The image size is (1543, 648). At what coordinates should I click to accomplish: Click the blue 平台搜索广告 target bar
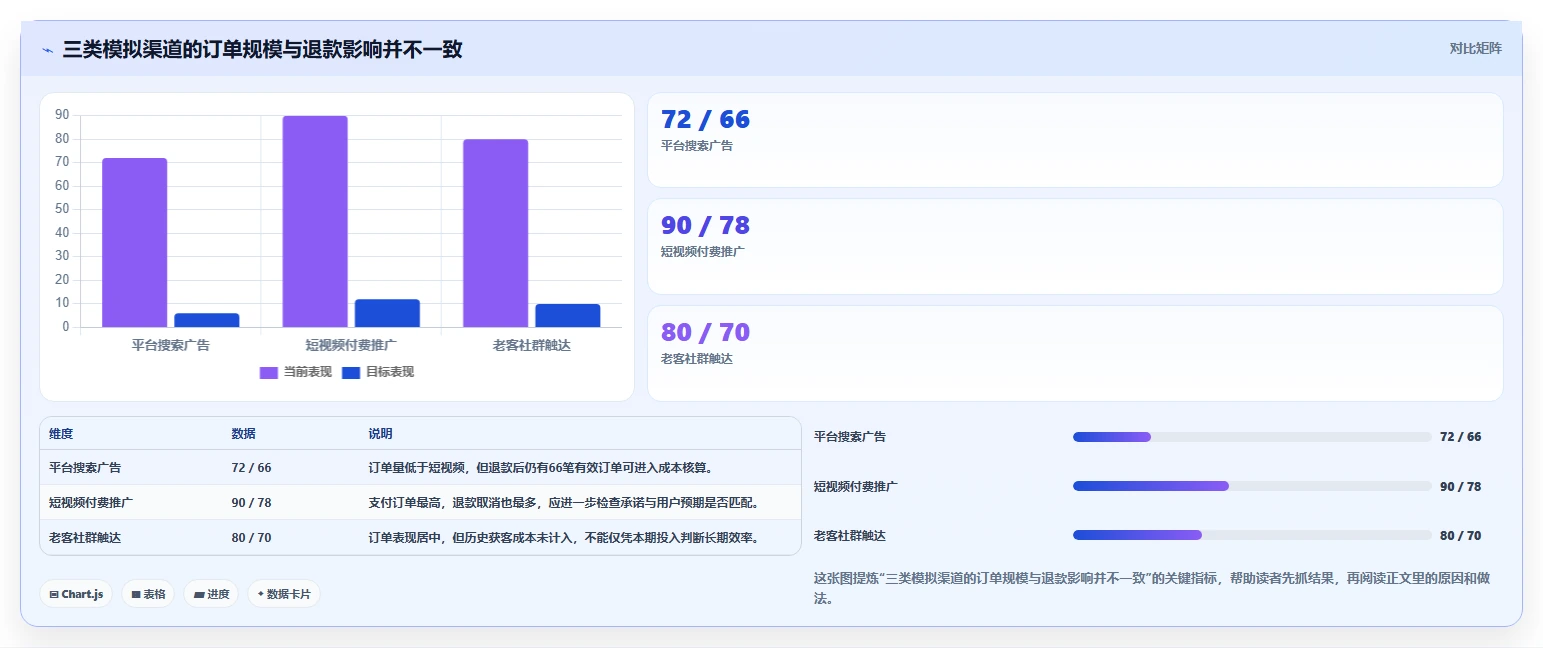point(207,320)
